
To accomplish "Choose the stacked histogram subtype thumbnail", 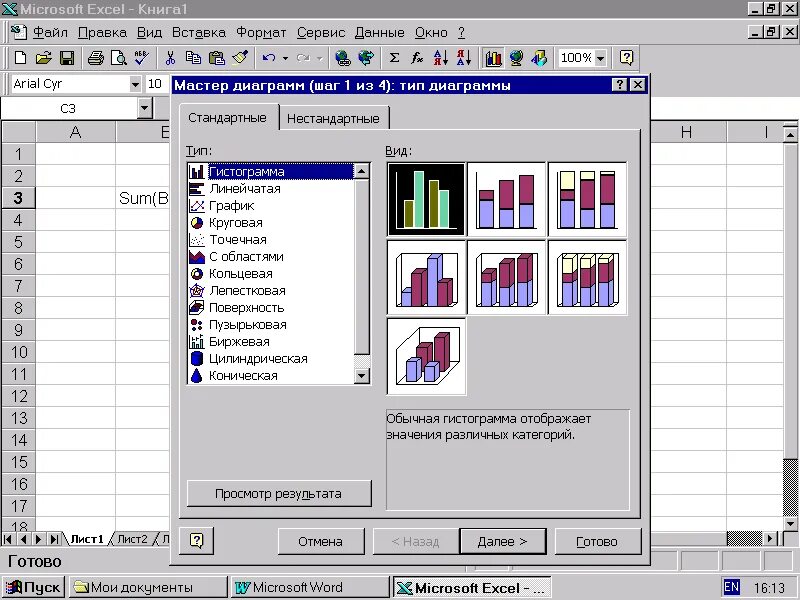I will click(506, 199).
